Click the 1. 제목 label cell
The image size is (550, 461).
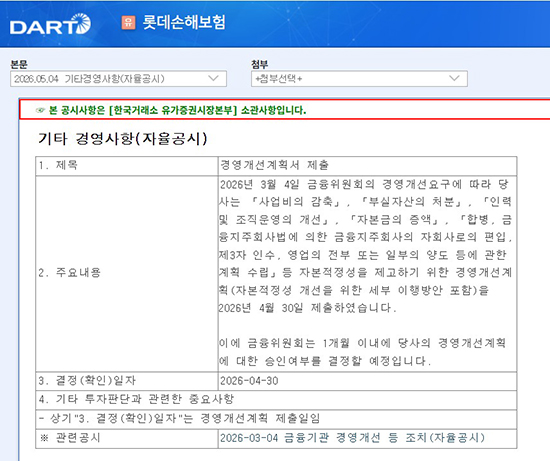tap(127, 166)
